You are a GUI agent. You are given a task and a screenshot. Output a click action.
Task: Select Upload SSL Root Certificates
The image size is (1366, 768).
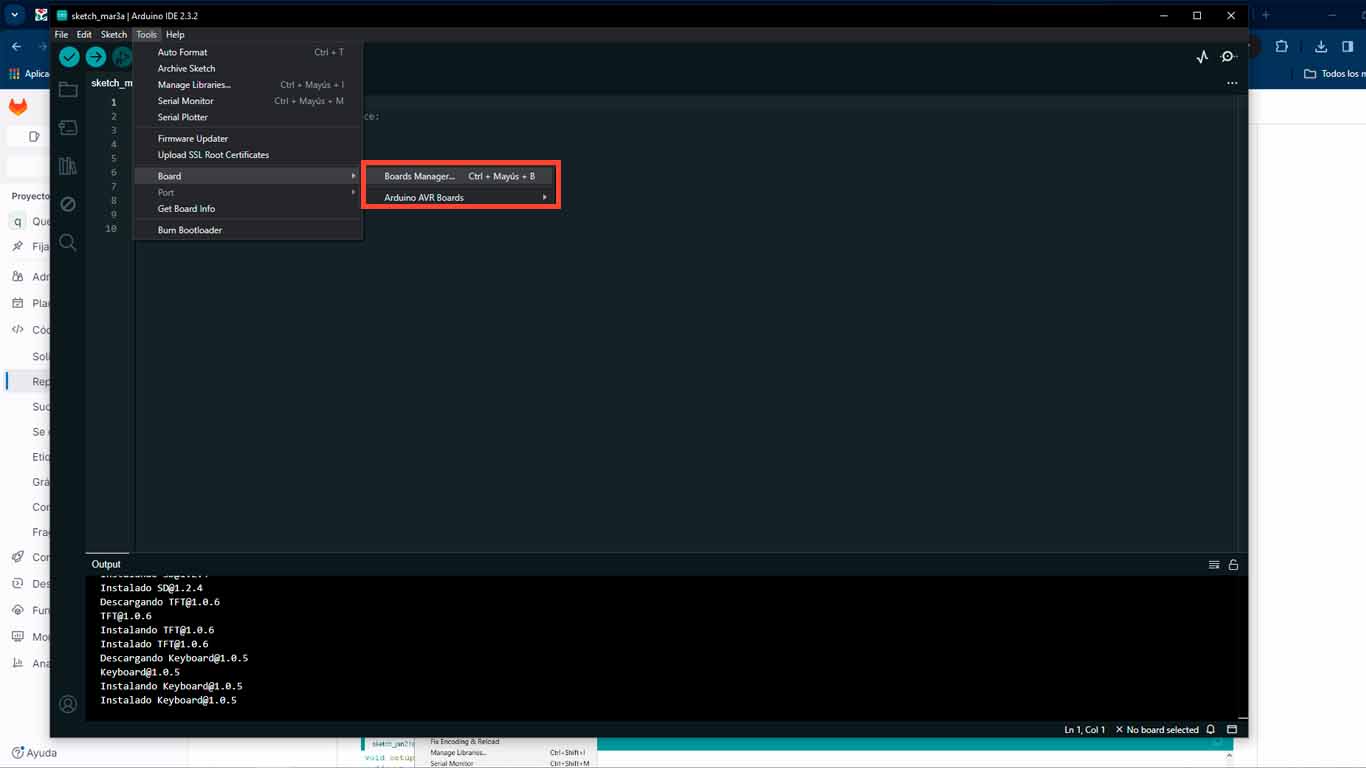[247, 155]
